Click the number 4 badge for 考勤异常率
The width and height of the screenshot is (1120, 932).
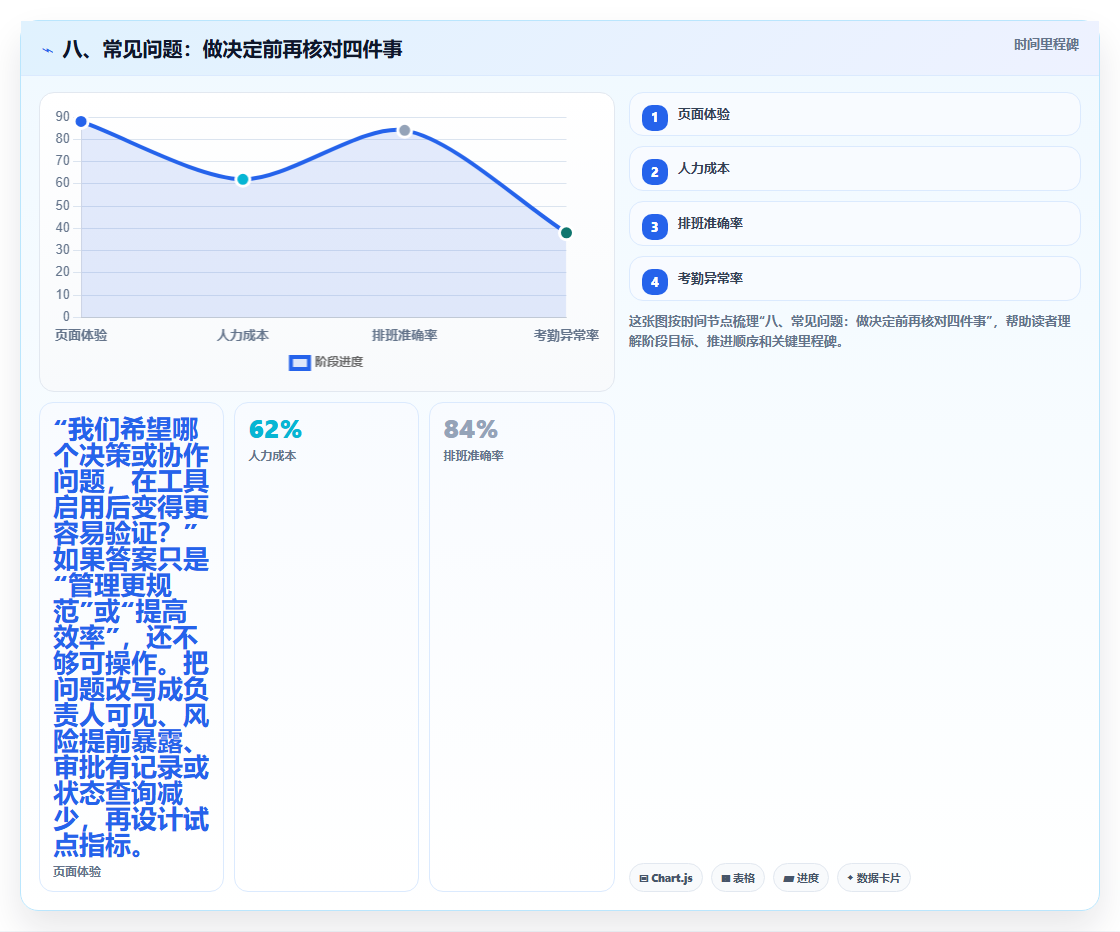(x=654, y=281)
